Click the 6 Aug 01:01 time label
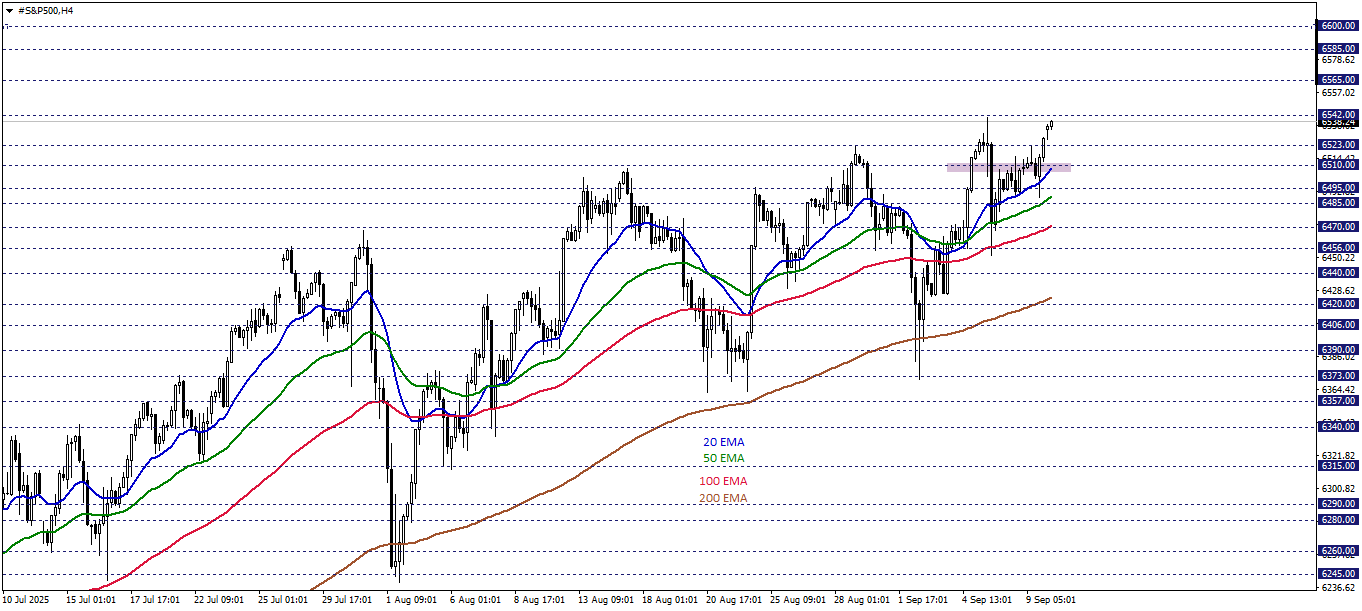The height and width of the screenshot is (611, 1362). click(x=475, y=600)
